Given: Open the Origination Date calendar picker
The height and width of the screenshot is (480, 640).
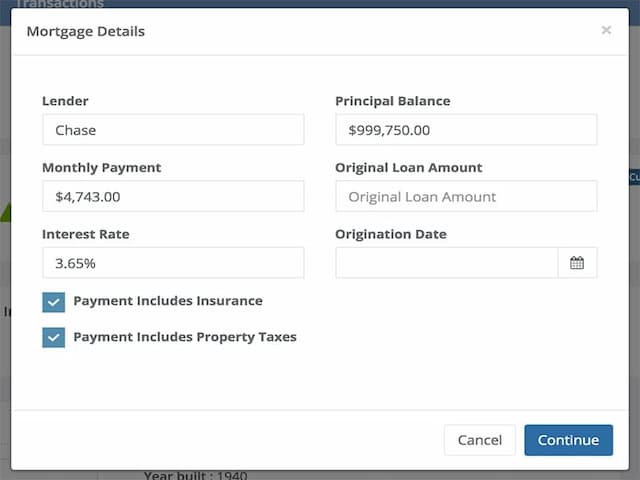Looking at the screenshot, I should 577,263.
